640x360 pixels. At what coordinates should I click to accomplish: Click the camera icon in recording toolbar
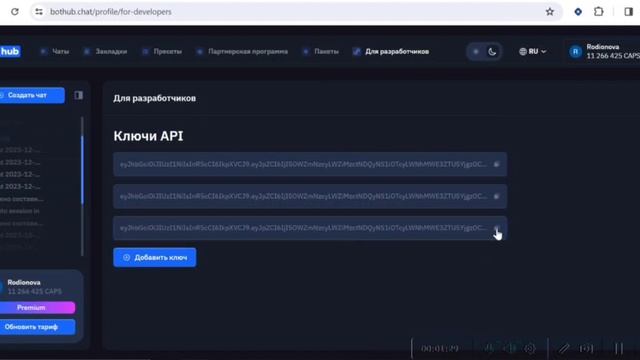click(586, 349)
